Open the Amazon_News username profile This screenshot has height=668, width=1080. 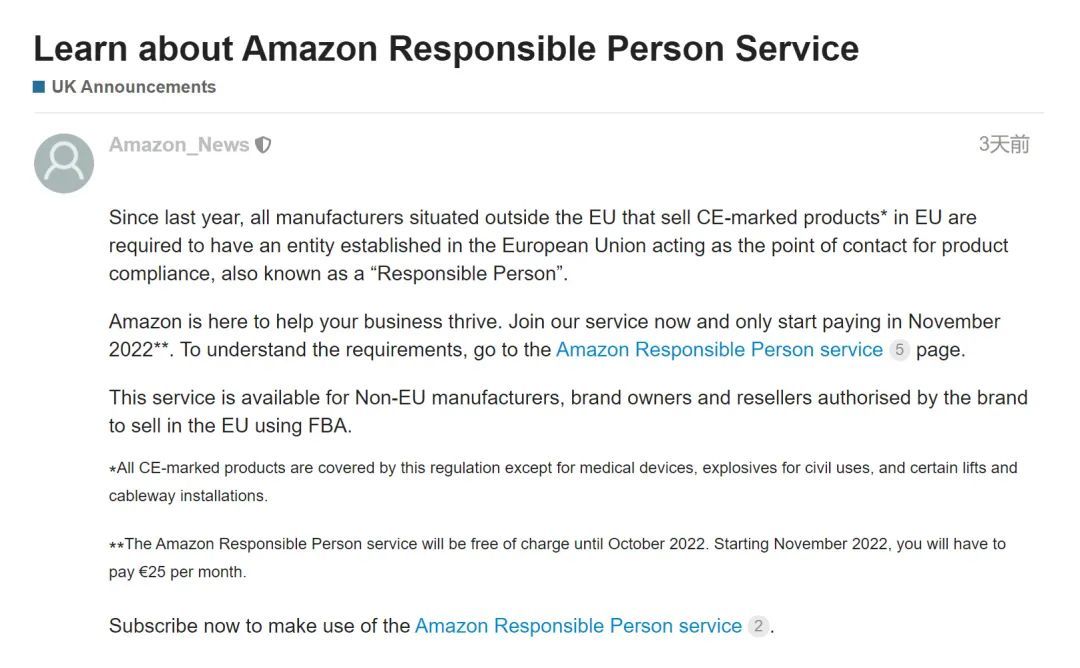click(178, 145)
